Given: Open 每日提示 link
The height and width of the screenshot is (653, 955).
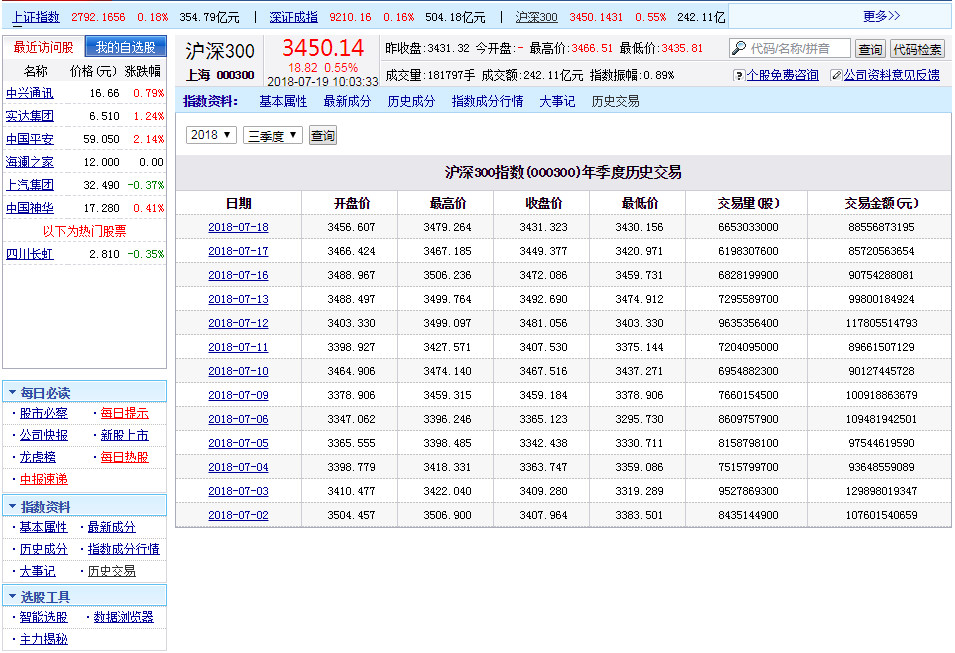Looking at the screenshot, I should (x=124, y=413).
